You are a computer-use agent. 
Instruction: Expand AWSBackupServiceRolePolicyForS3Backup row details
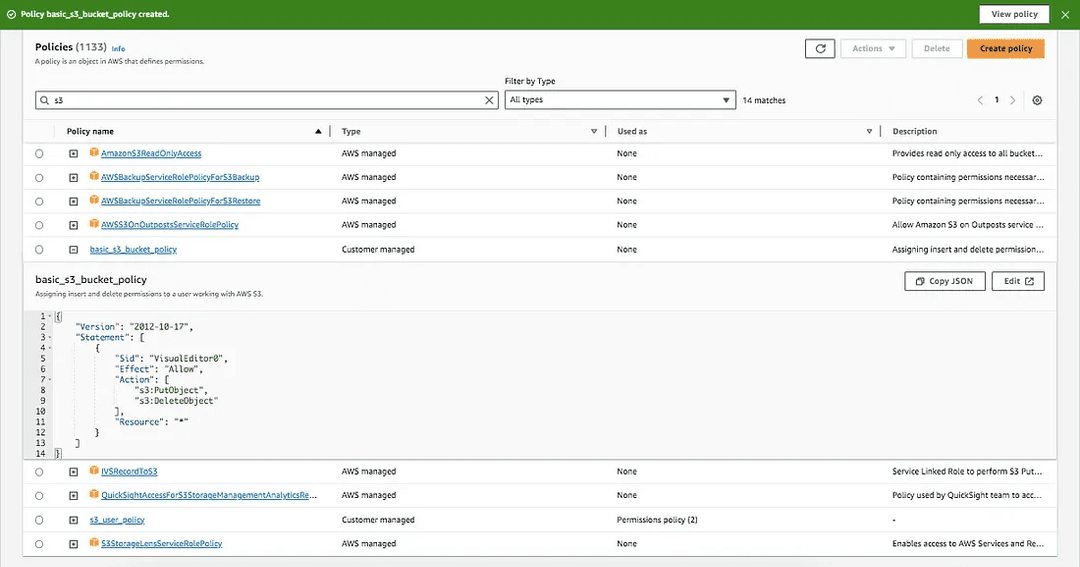pyautogui.click(x=74, y=178)
